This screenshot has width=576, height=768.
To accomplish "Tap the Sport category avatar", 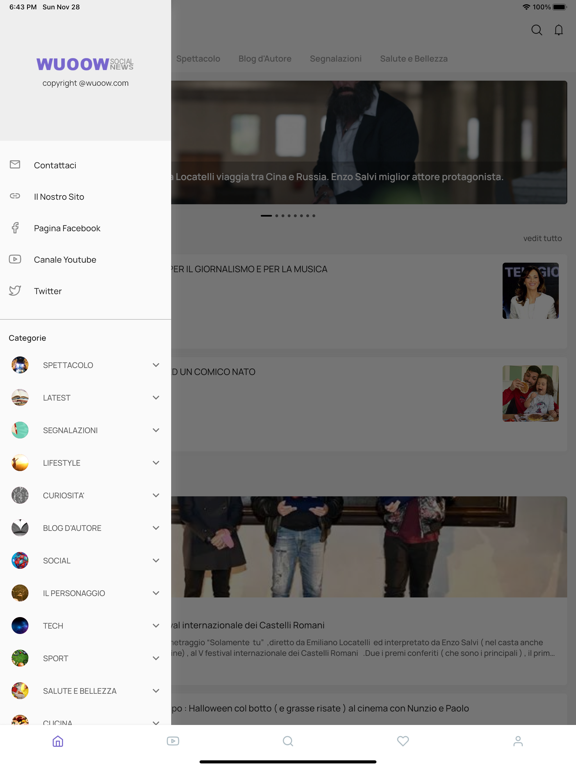I will [20, 658].
